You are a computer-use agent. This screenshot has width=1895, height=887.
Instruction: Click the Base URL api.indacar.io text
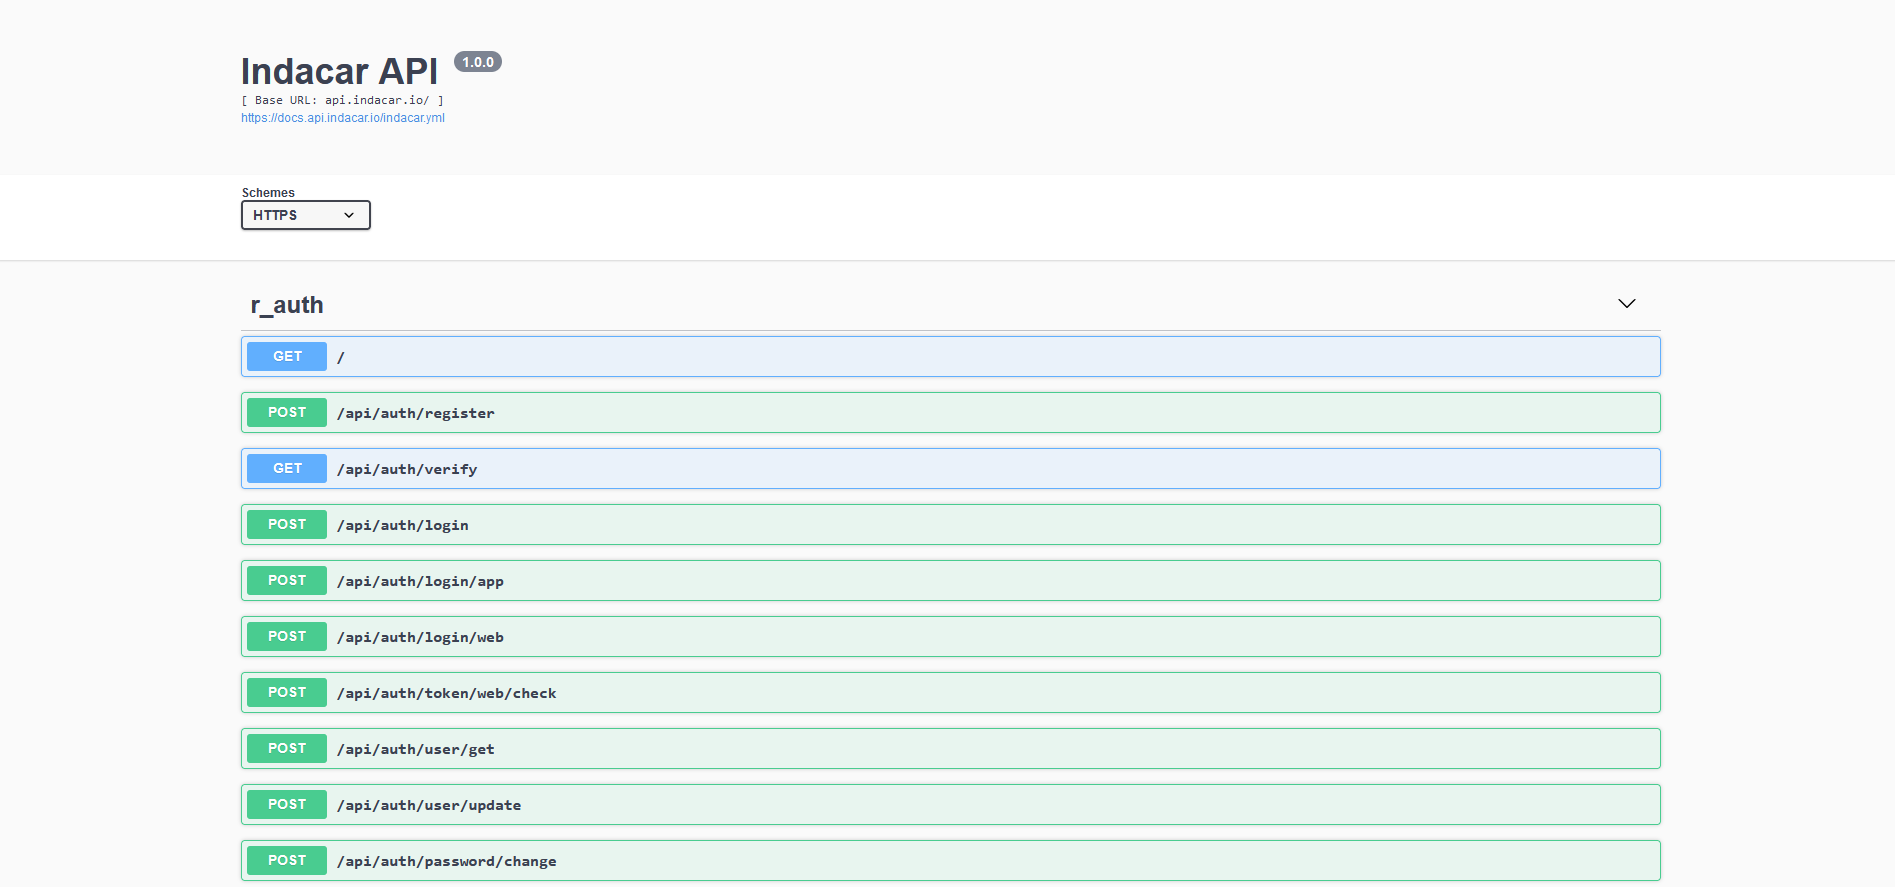click(342, 100)
